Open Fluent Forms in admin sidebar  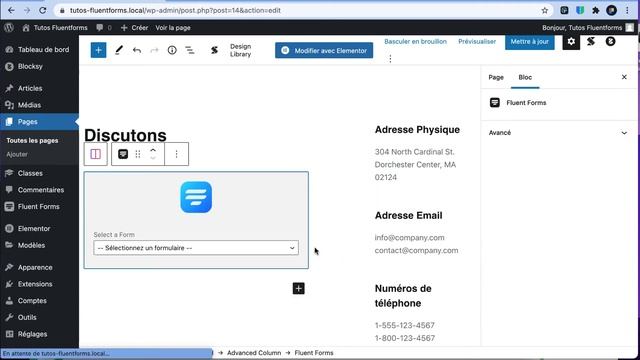39,207
